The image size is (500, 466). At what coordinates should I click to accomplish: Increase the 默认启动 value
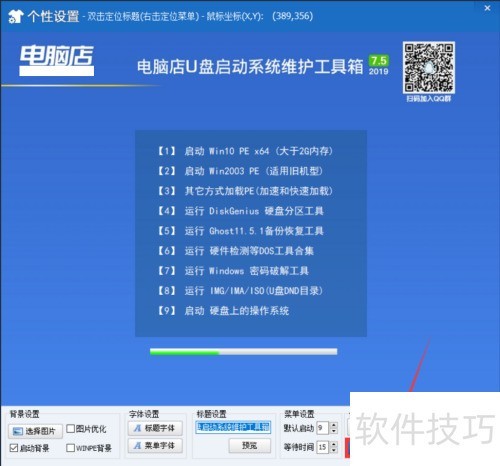334,425
